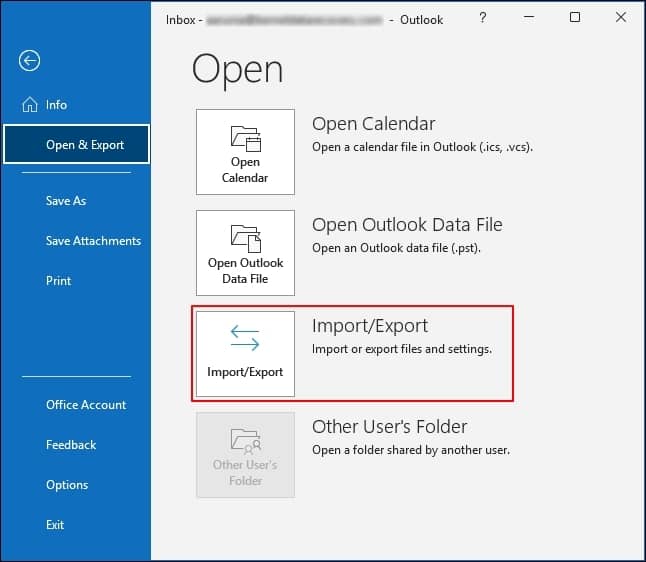Screen dimensions: 646x562
Task: Click the Import/Export tile button
Action: click(x=246, y=354)
